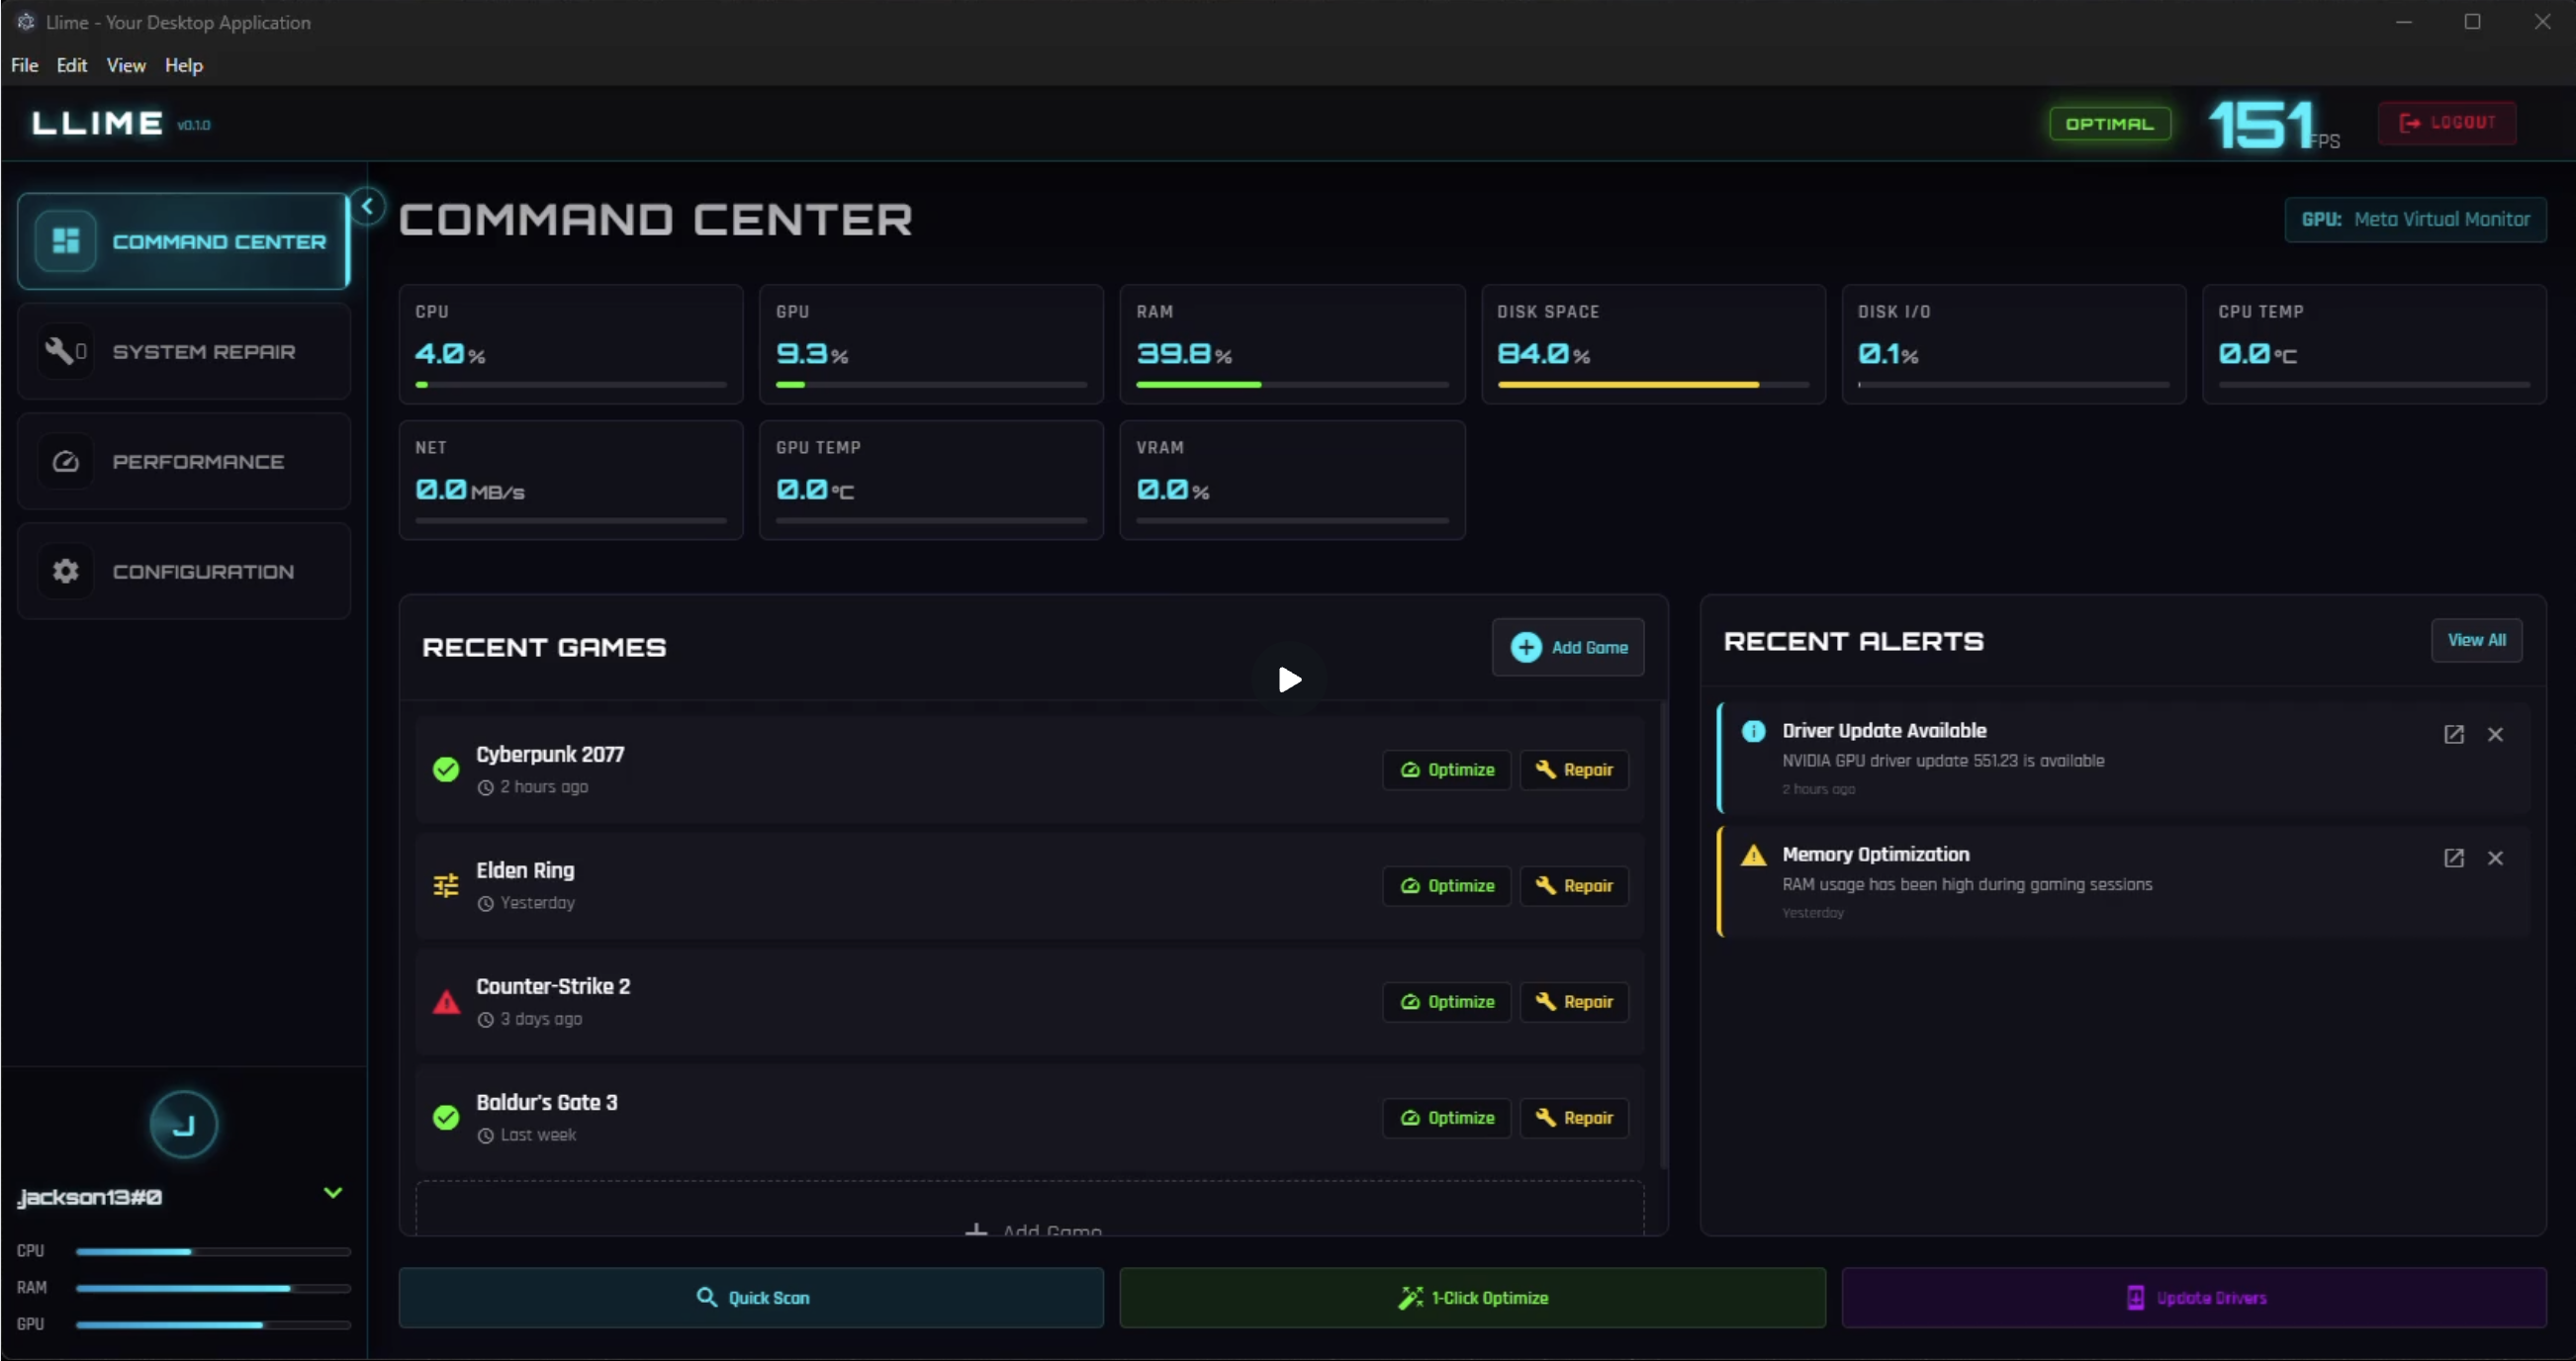Click the OPTIMAL status indicator badge
Screen dimensions: 2576x1361
[2109, 123]
